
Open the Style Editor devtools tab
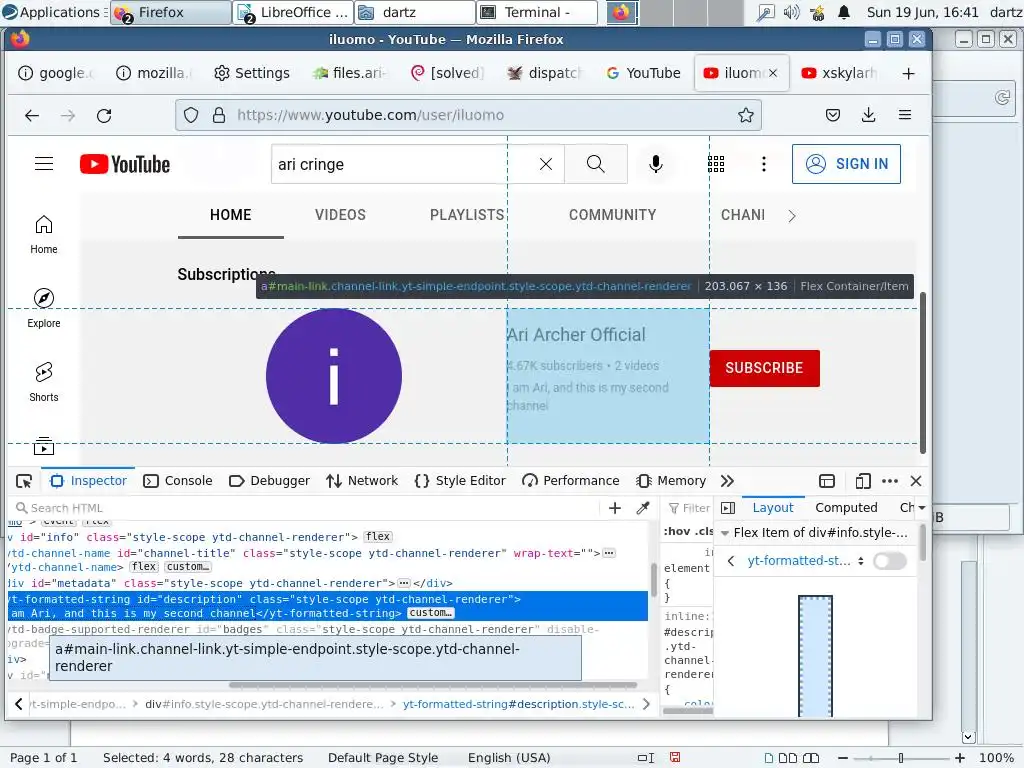(460, 481)
